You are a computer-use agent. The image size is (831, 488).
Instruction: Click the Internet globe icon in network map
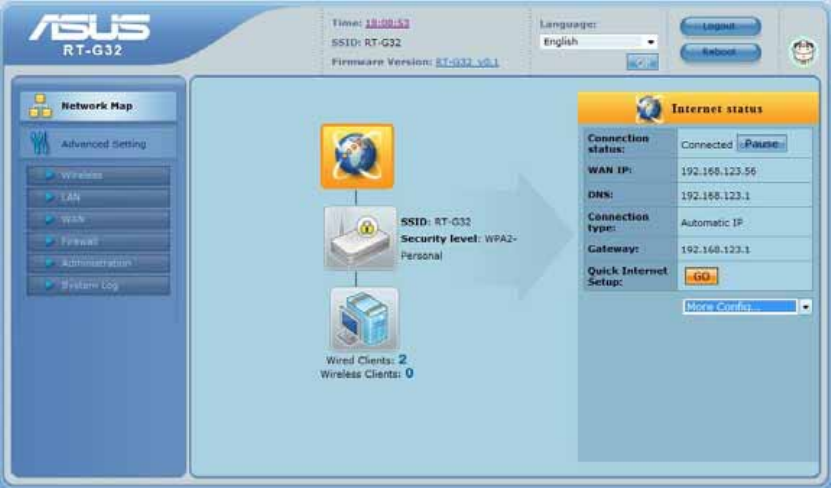tap(357, 156)
